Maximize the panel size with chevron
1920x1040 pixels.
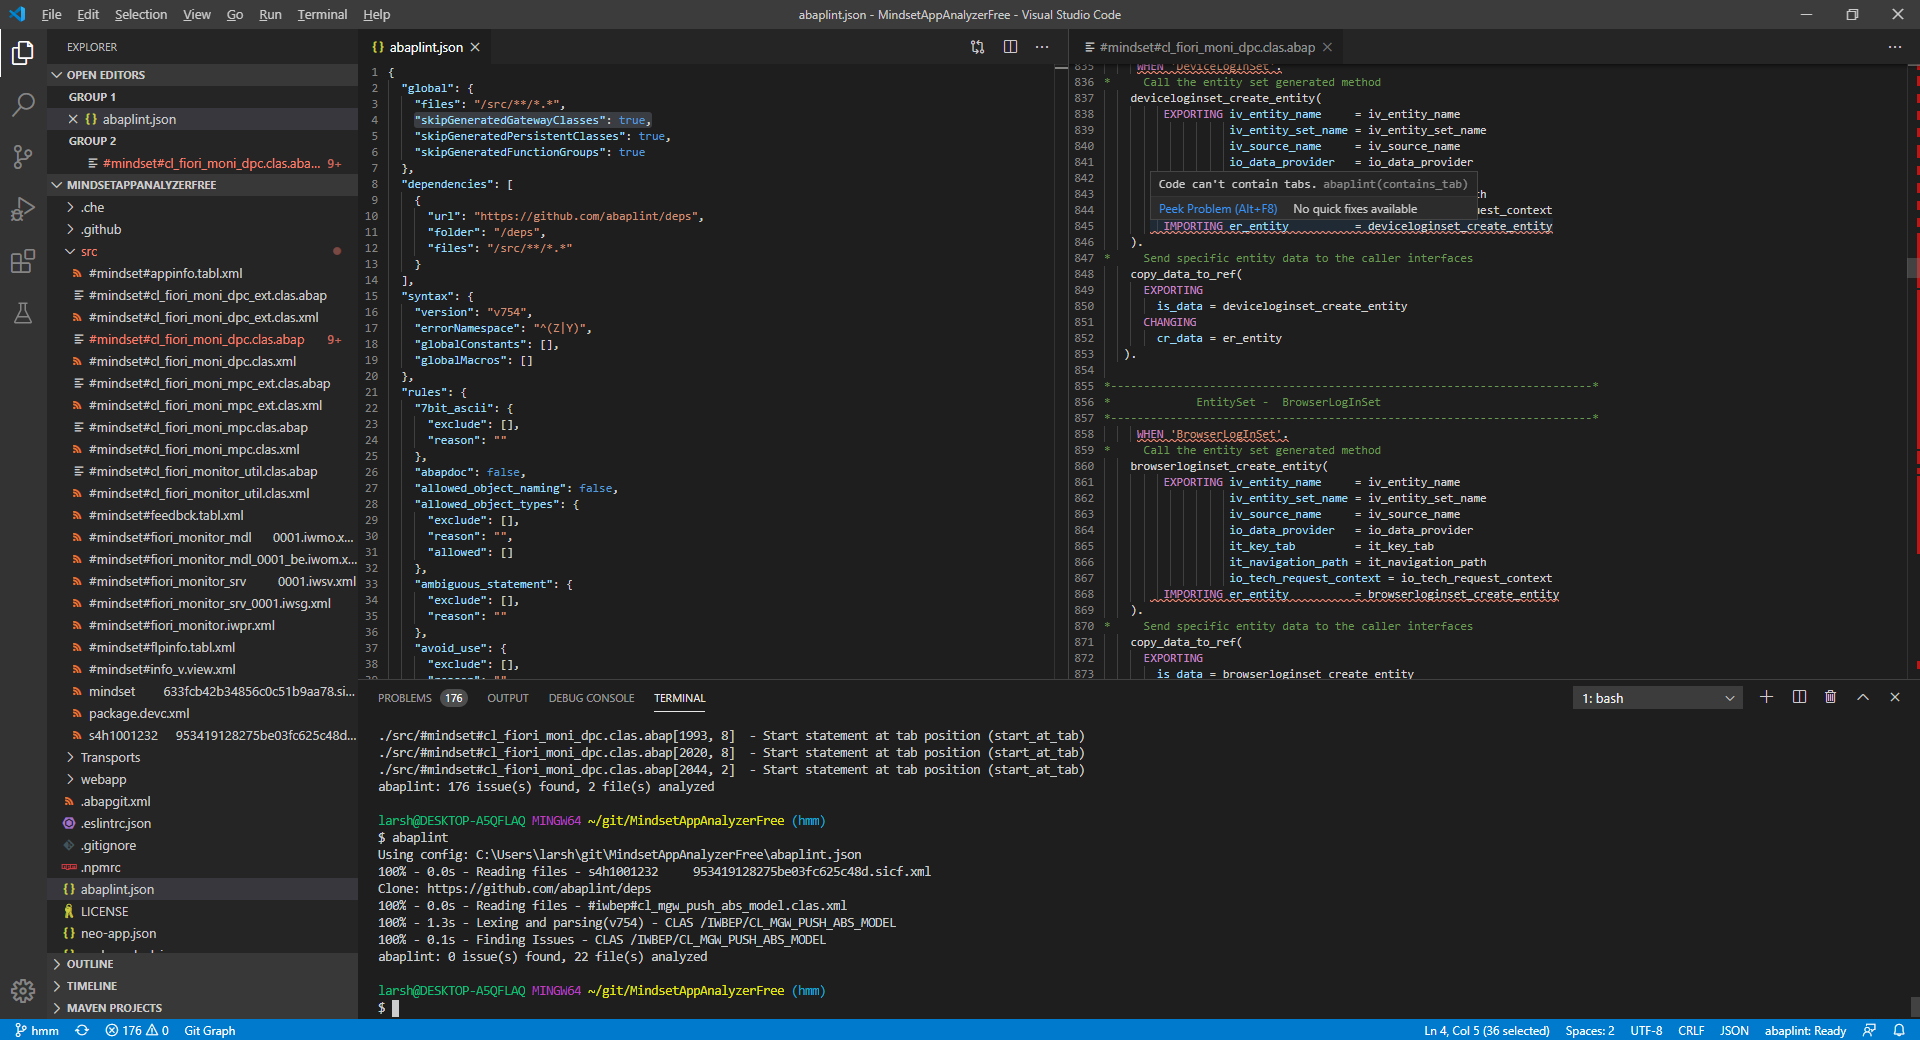[1862, 697]
